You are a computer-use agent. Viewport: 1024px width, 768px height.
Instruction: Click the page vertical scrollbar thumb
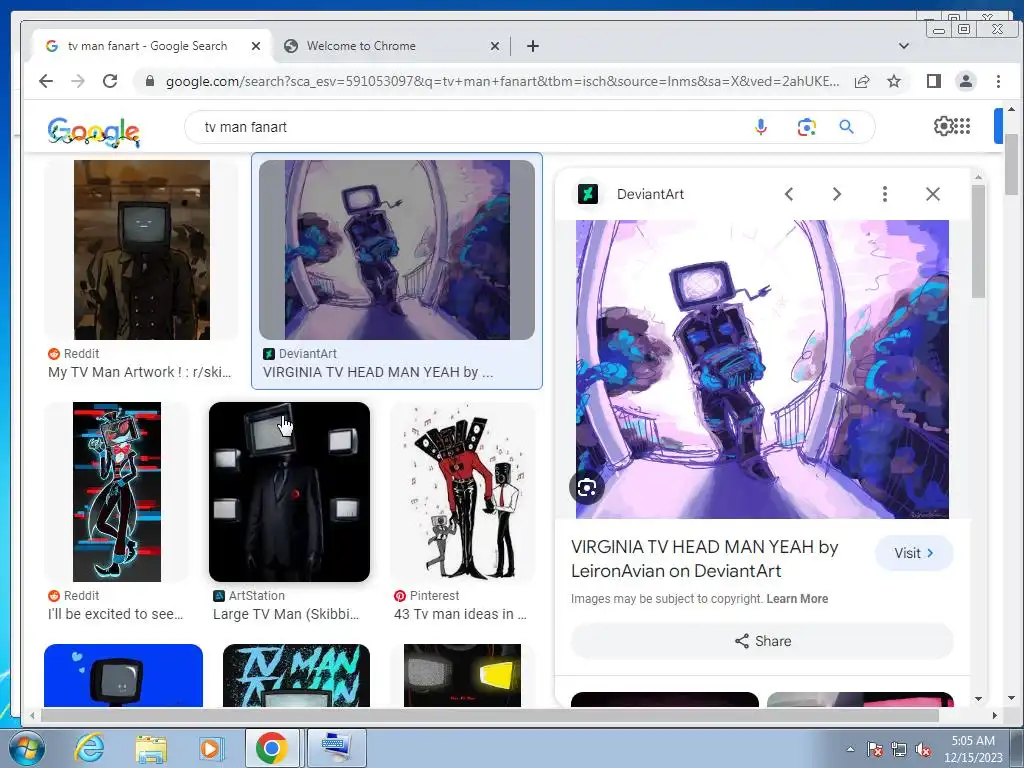click(x=1011, y=165)
